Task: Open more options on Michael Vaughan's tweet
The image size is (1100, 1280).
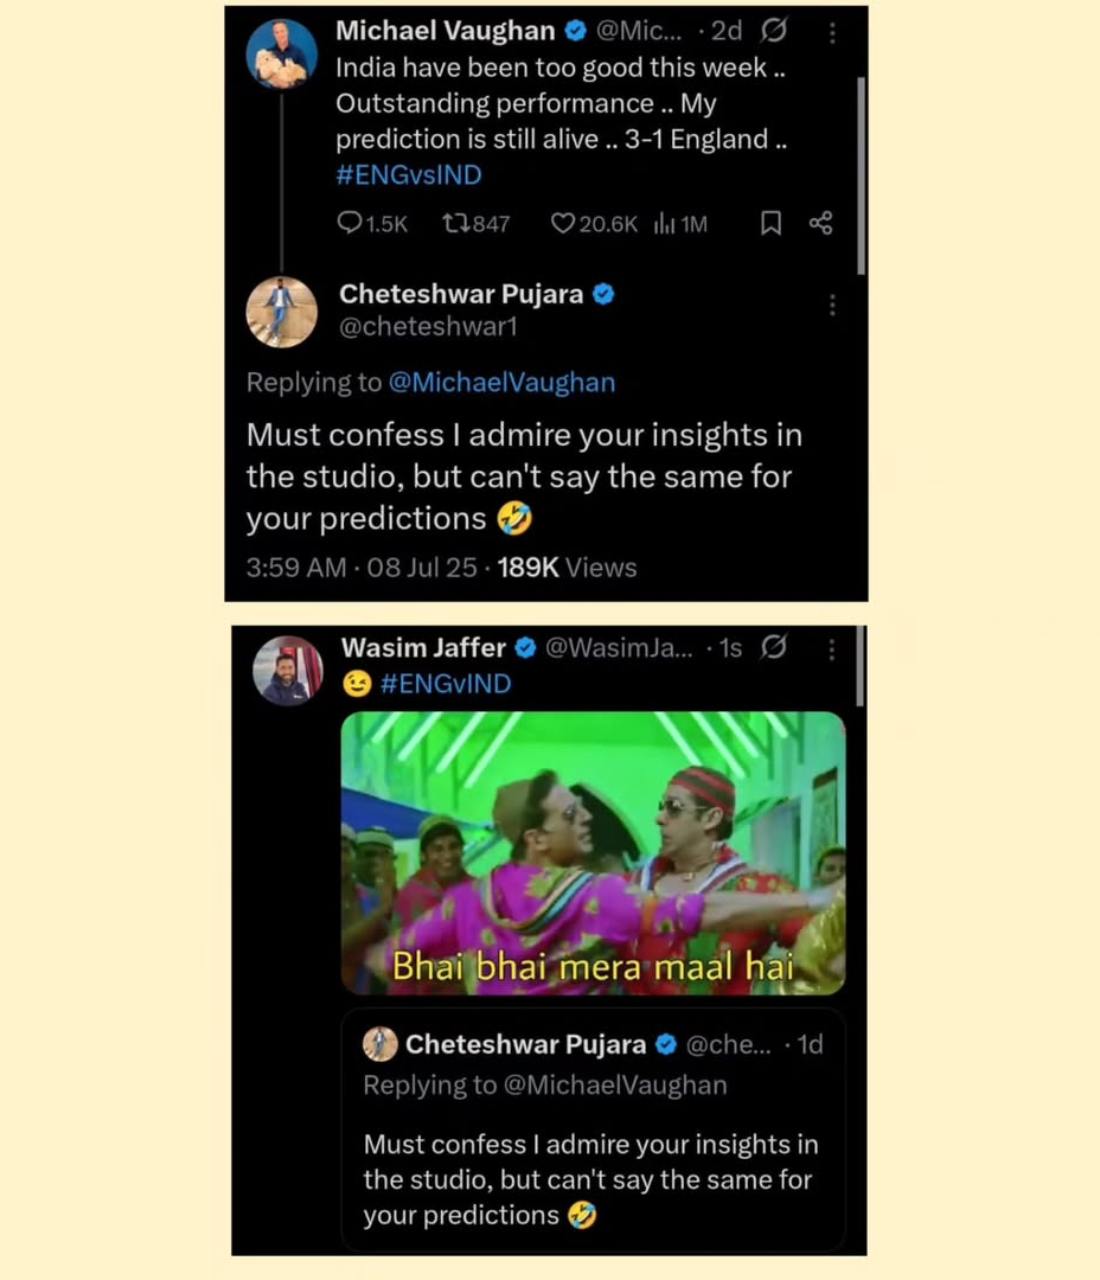Action: (832, 33)
